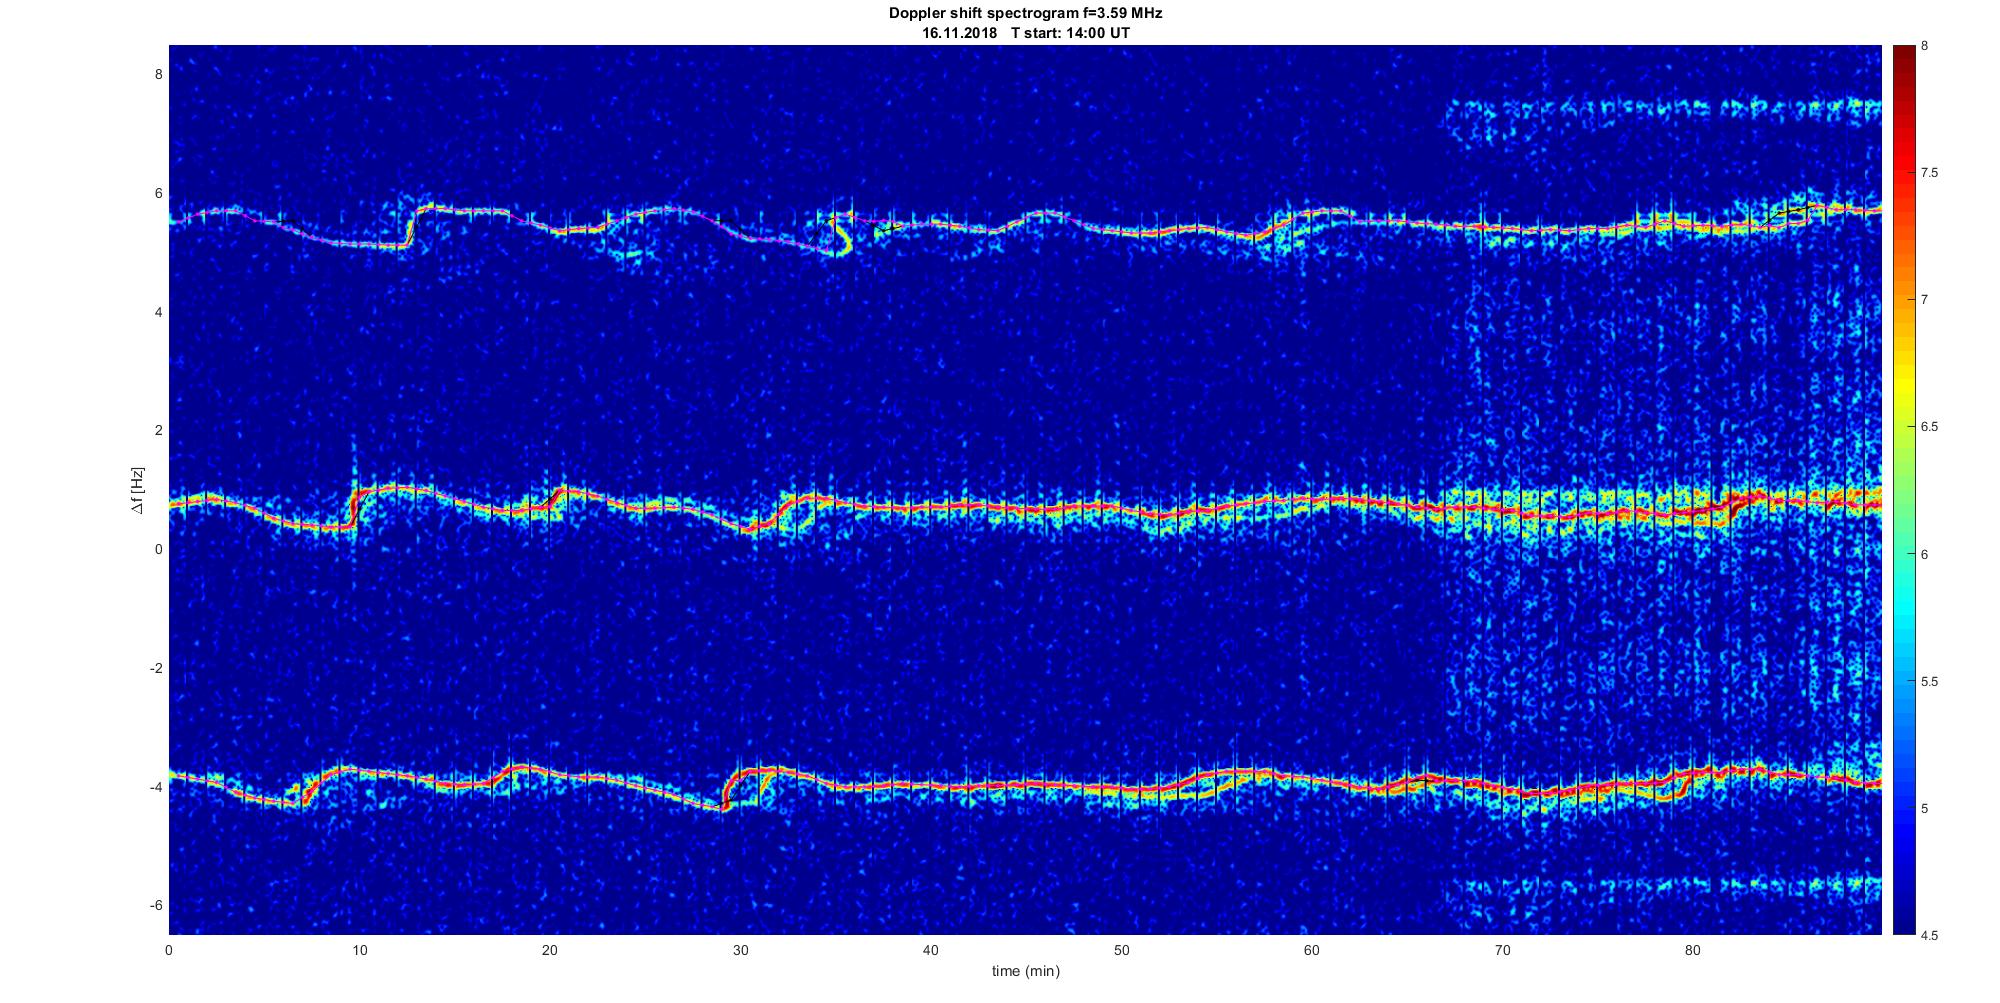Click the upper trace step near minute 13
The width and height of the screenshot is (2000, 1003).
click(x=410, y=227)
